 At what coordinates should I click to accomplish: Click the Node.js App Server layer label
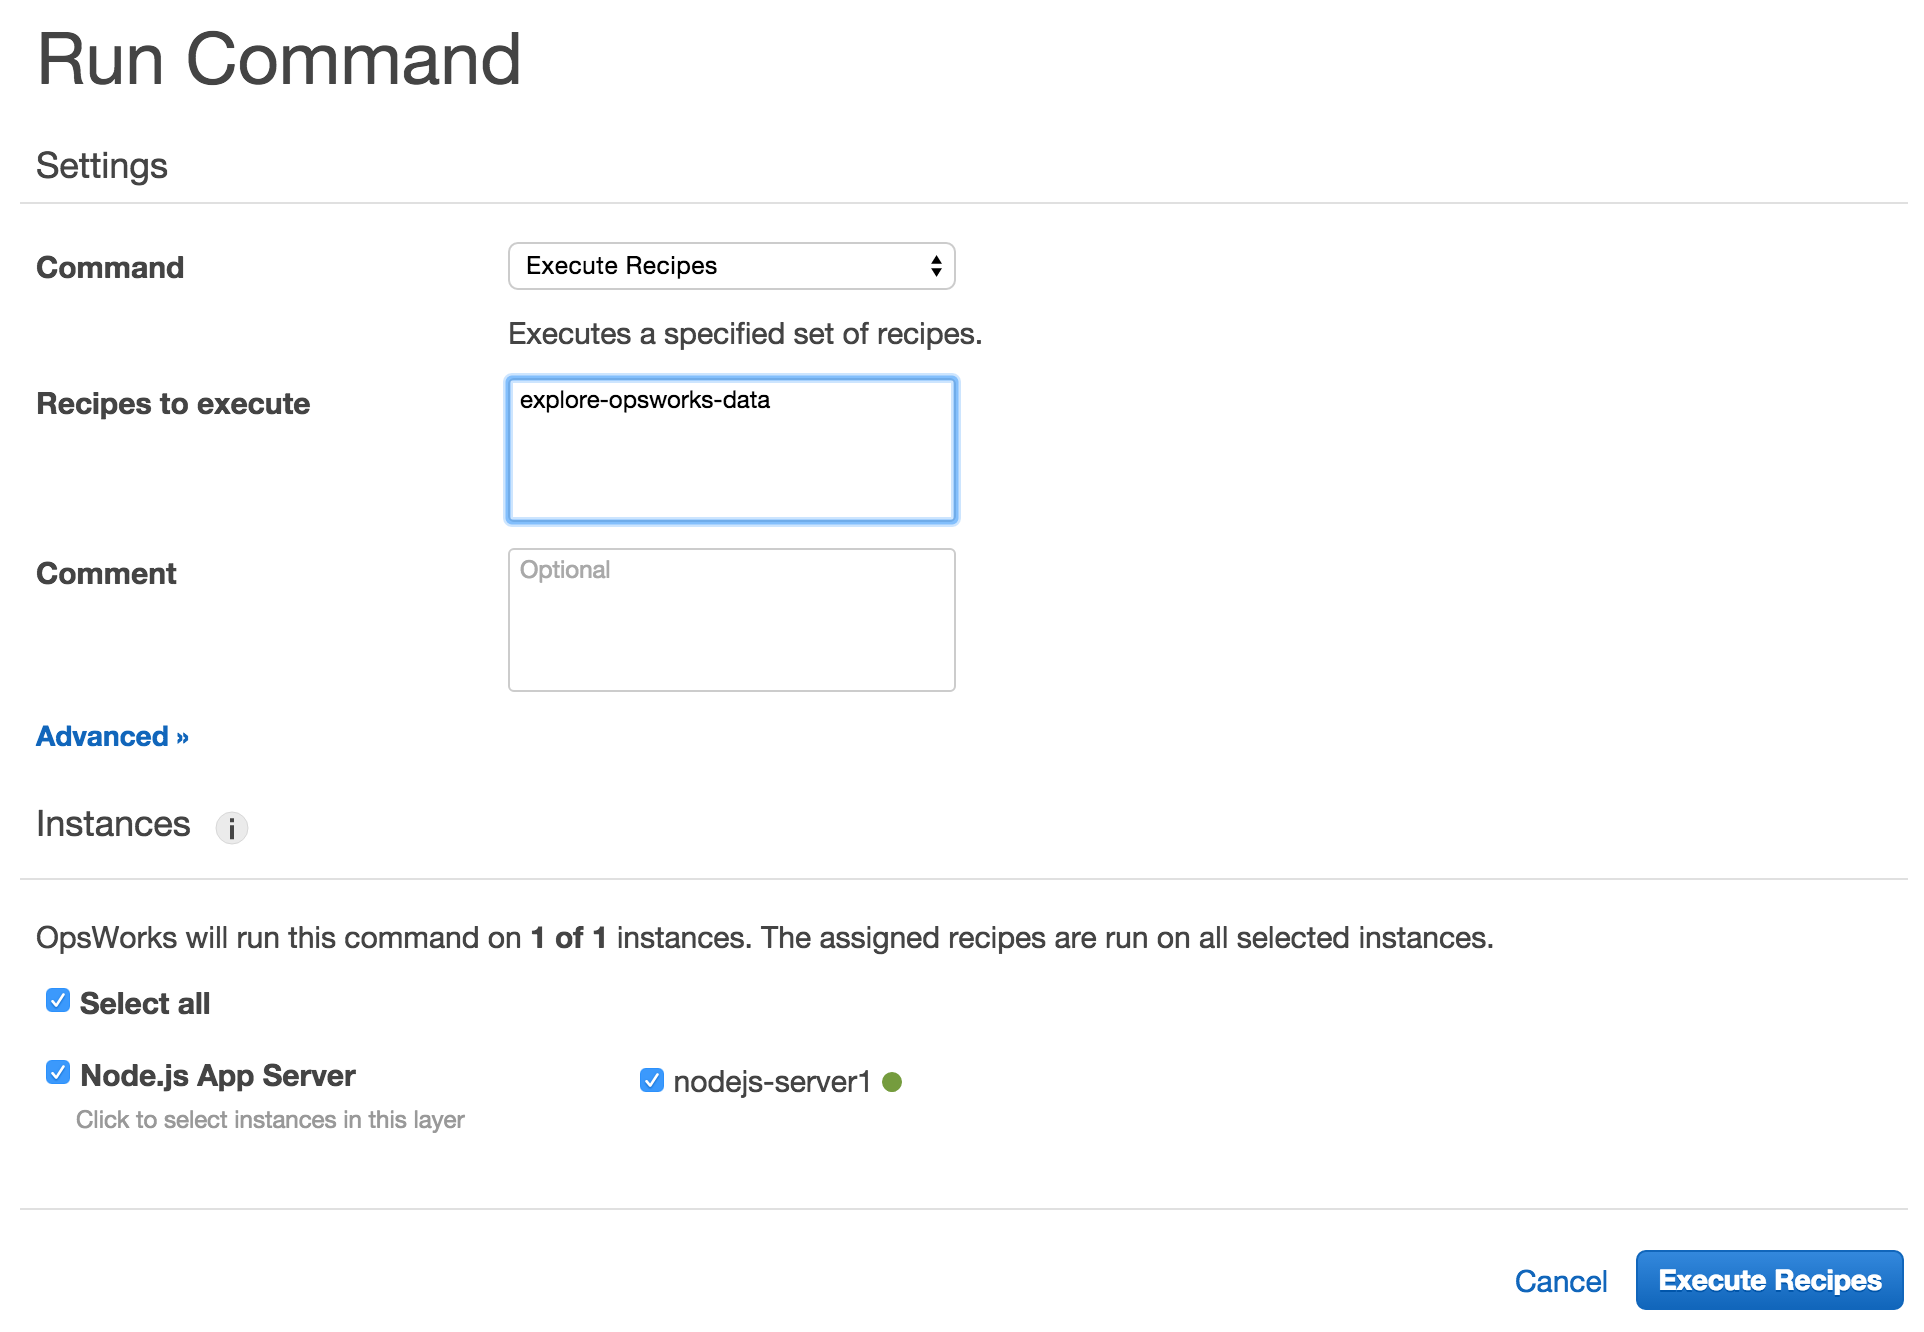[217, 1076]
